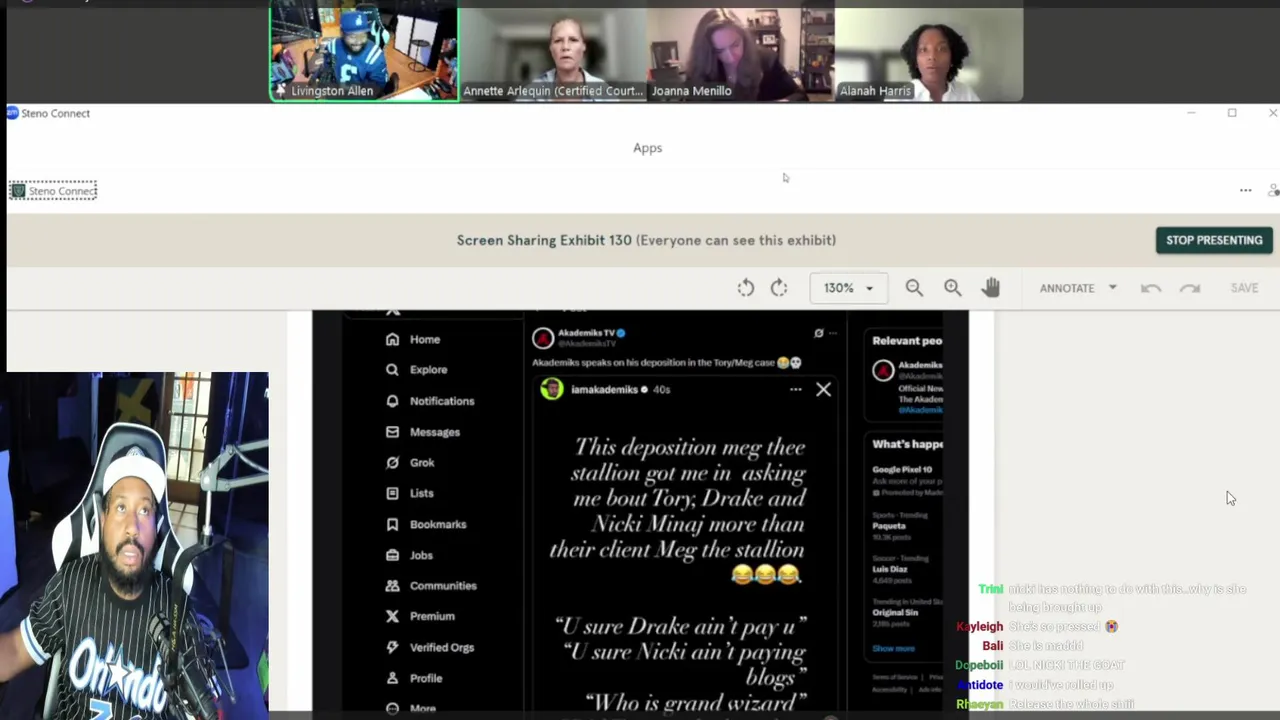Screen dimensions: 1280x720
Task: Select Joanna Menillo video tile
Action: click(740, 54)
